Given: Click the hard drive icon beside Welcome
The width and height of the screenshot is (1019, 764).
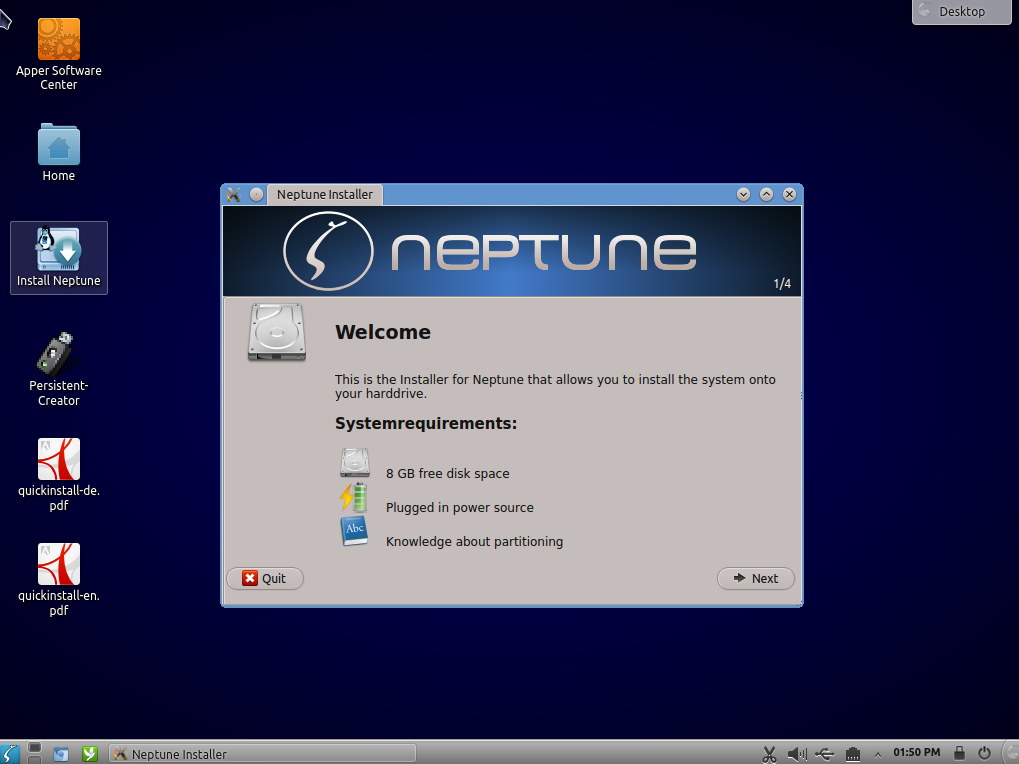Looking at the screenshot, I should tap(277, 331).
